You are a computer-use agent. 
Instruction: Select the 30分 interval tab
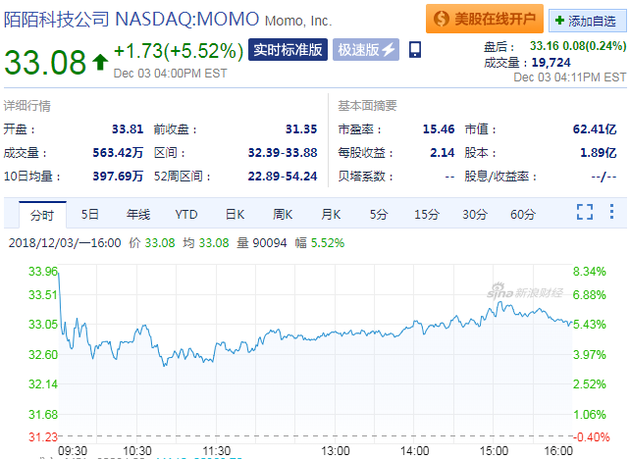pyautogui.click(x=475, y=214)
